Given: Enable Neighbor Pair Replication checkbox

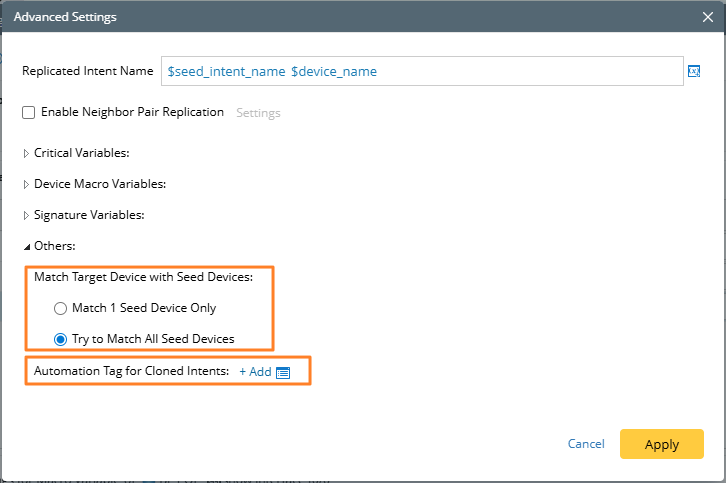Looking at the screenshot, I should [29, 113].
